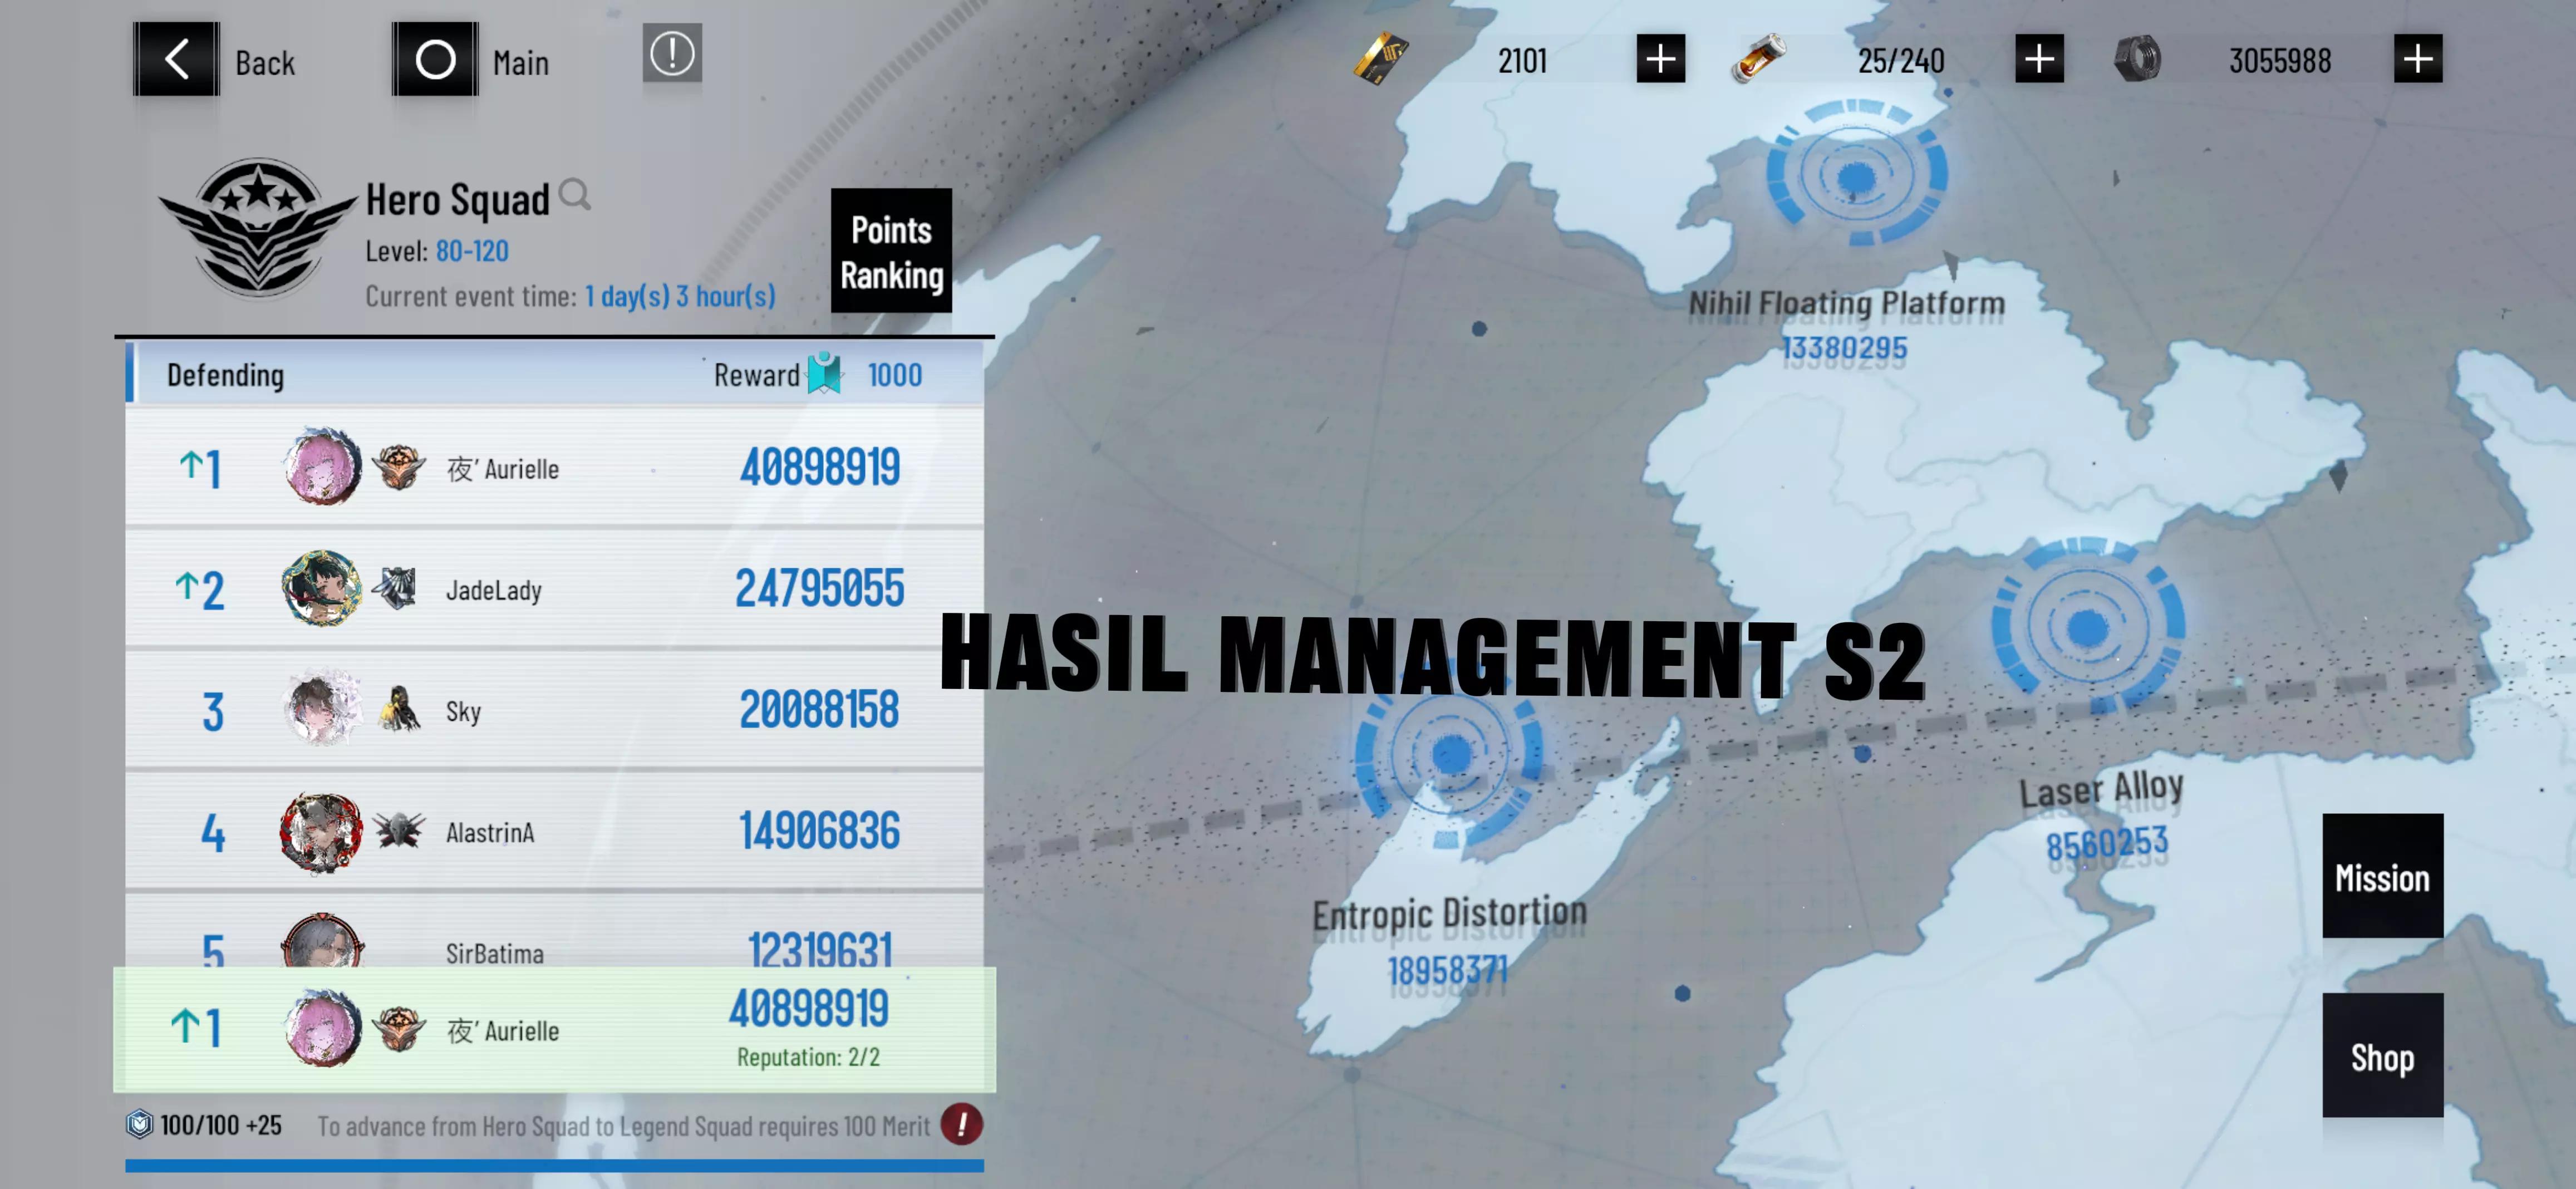Viewport: 2576px width, 1189px height.
Task: Tap score 20088158 for Sky
Action: tap(820, 709)
